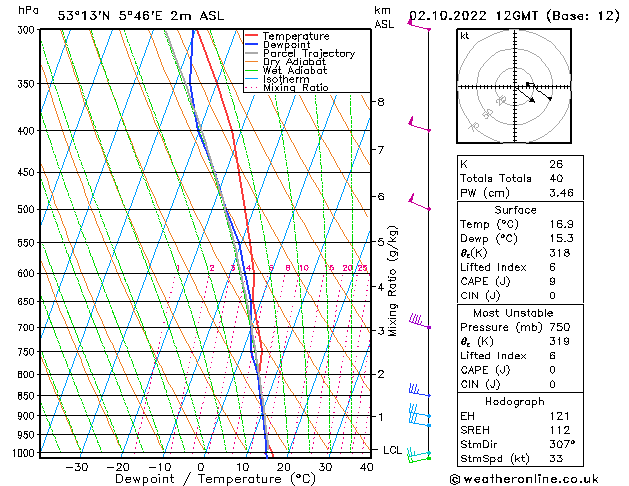Click the LCL level marker label

click(x=392, y=450)
